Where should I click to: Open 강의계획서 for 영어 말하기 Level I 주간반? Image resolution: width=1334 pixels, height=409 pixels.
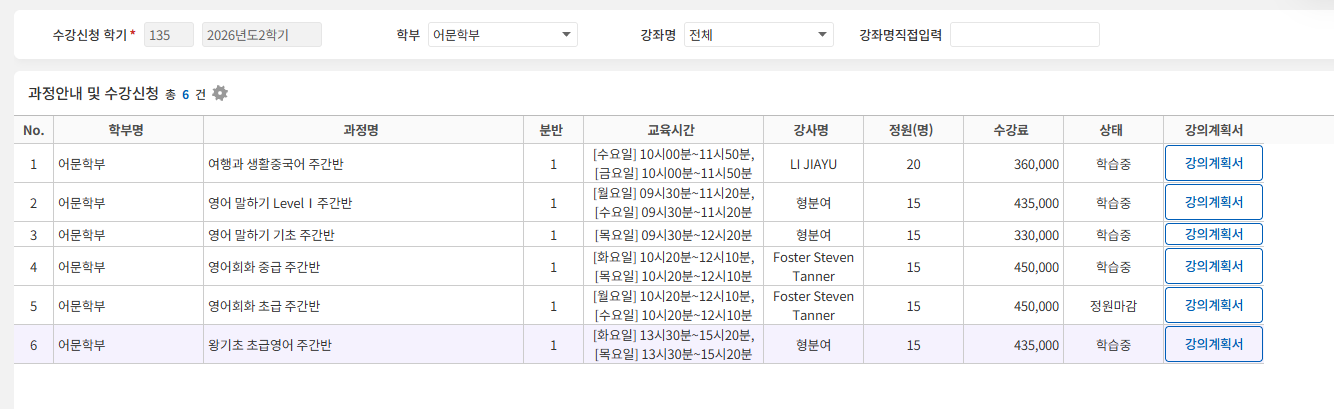click(x=1213, y=202)
